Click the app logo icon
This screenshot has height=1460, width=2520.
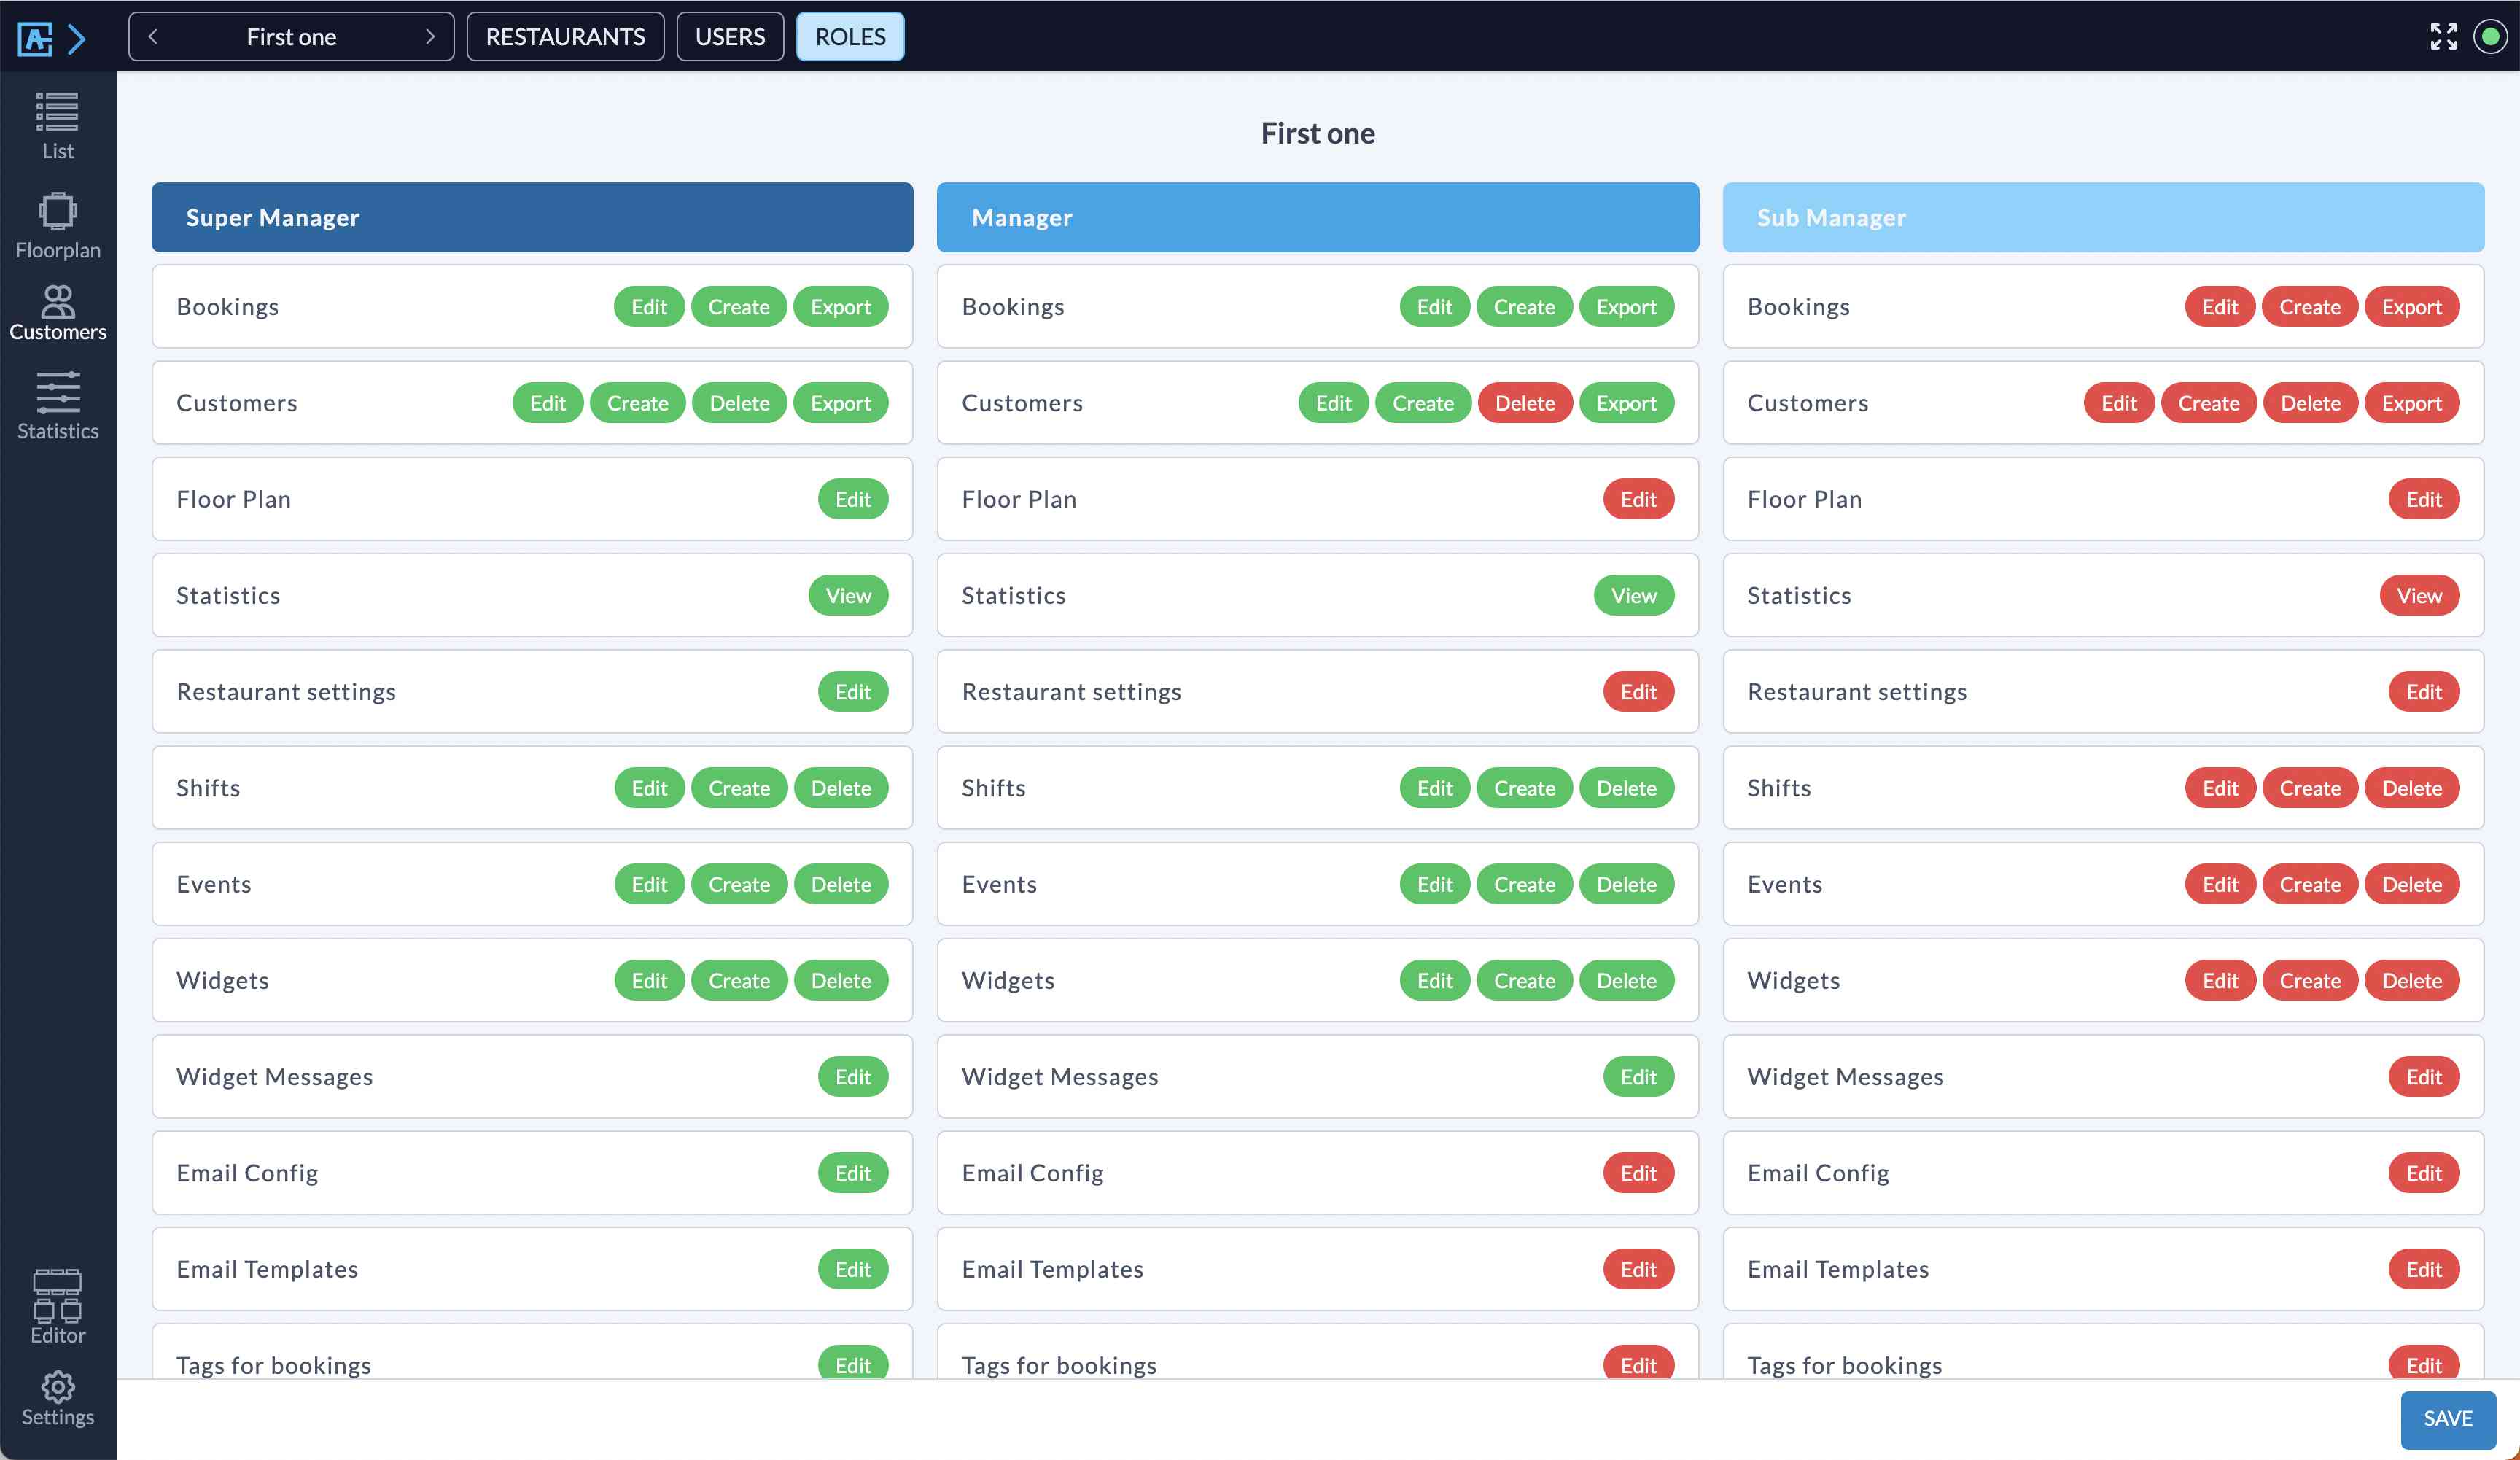[36, 38]
